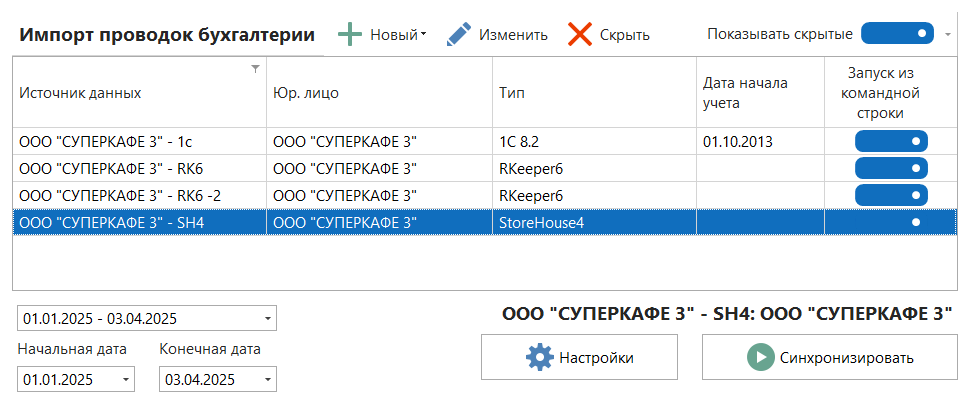971x410 pixels.
Task: Open the Новый dropdown menu
Action: click(x=423, y=35)
